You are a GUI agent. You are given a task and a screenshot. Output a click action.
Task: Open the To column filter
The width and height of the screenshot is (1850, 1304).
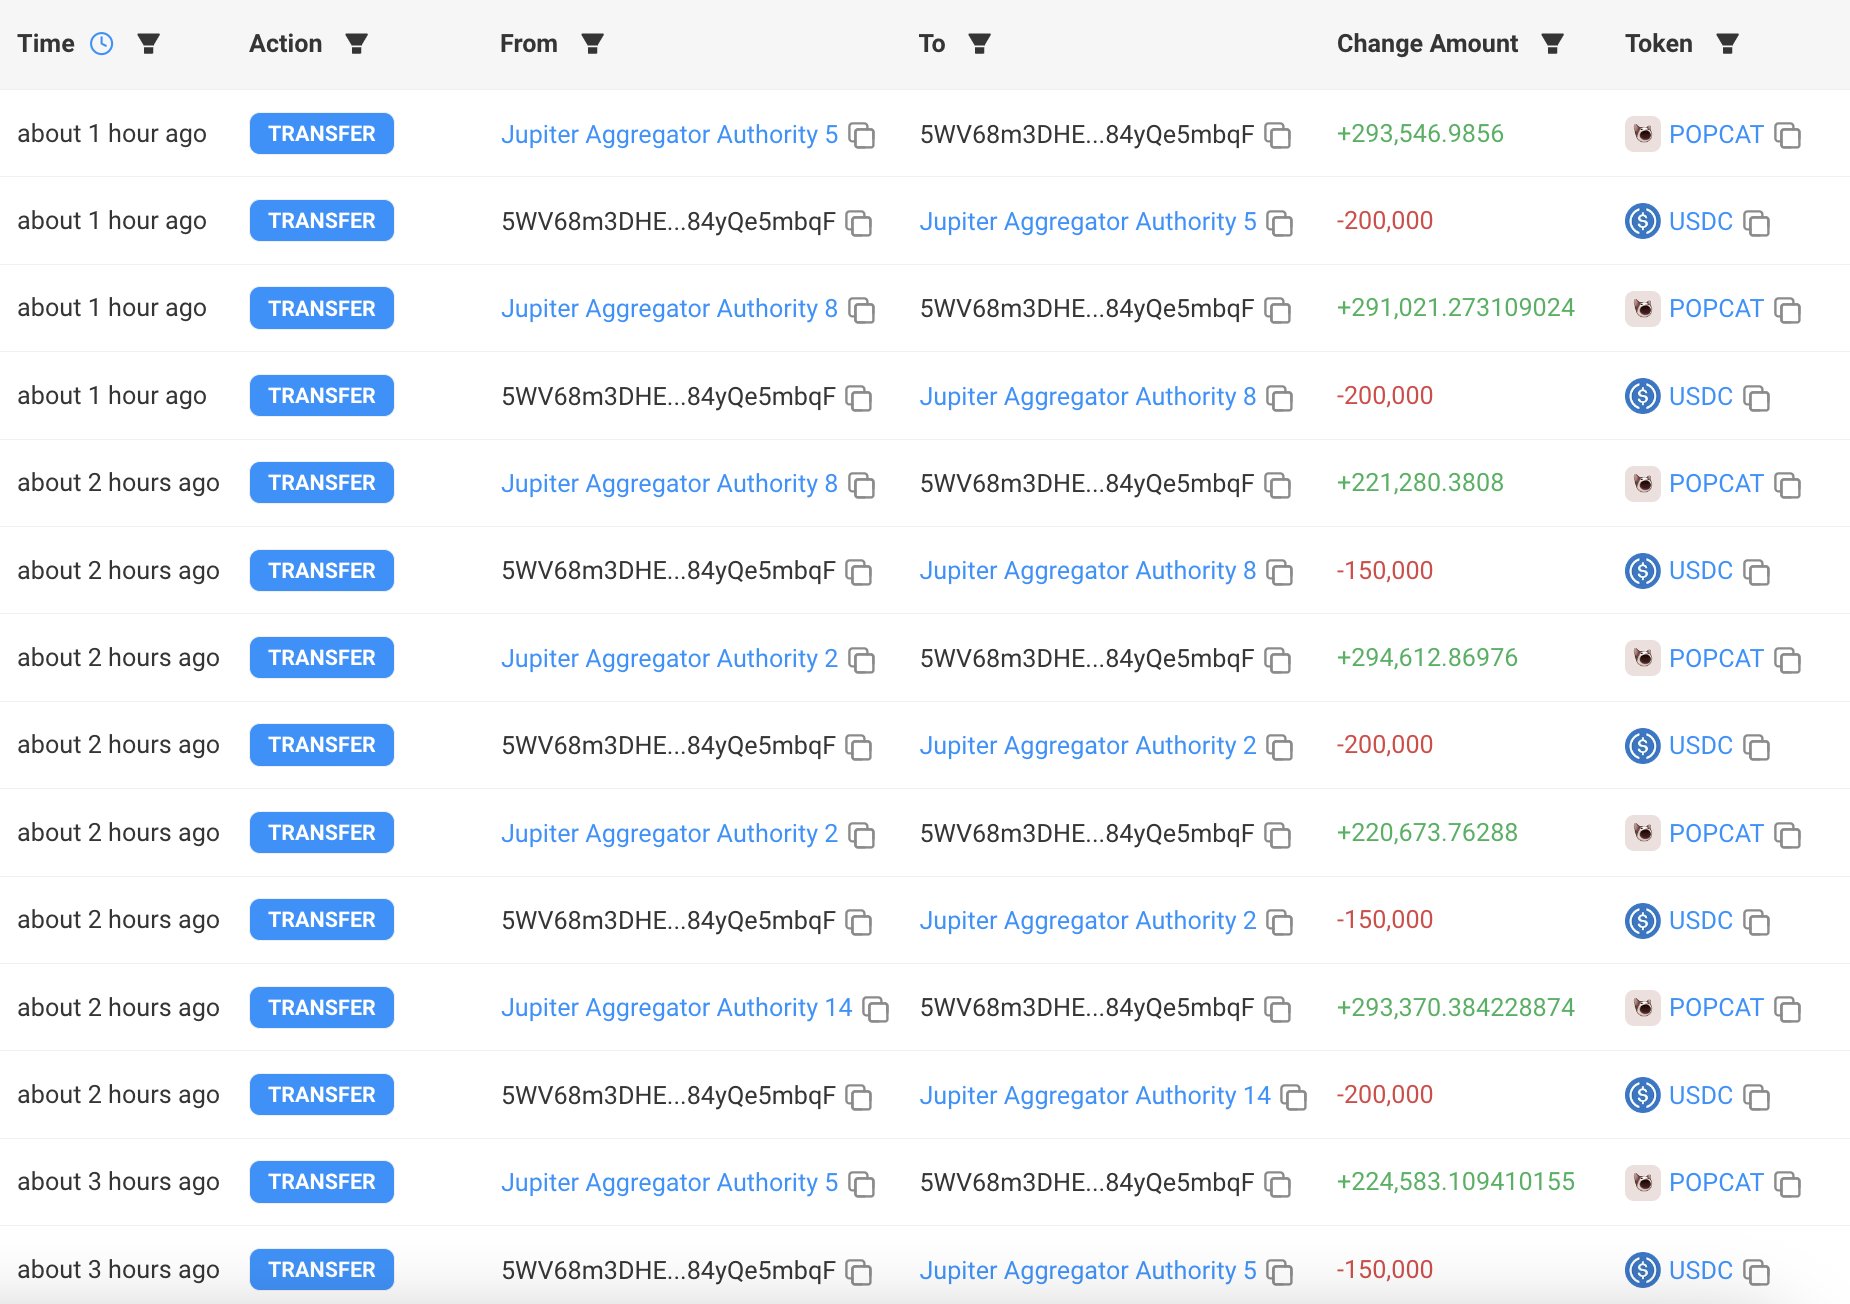click(x=979, y=44)
